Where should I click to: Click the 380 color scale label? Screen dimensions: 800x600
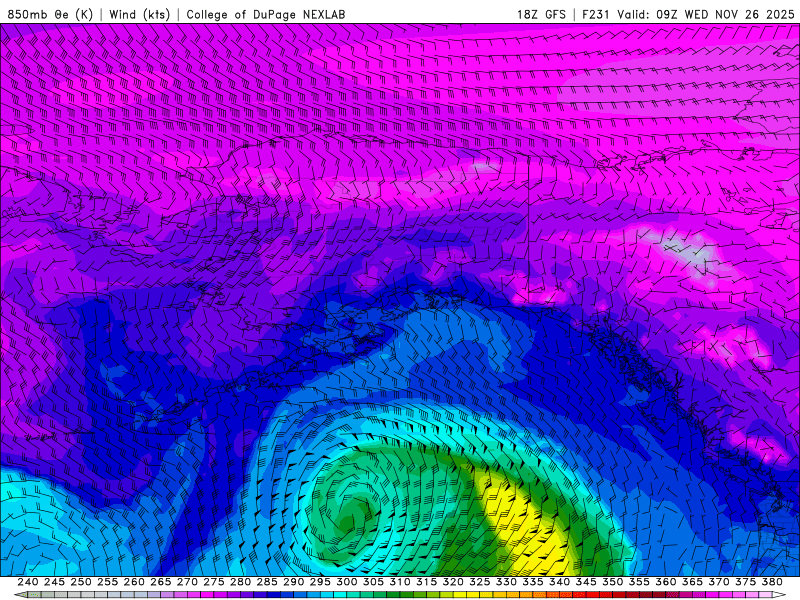coord(772,582)
